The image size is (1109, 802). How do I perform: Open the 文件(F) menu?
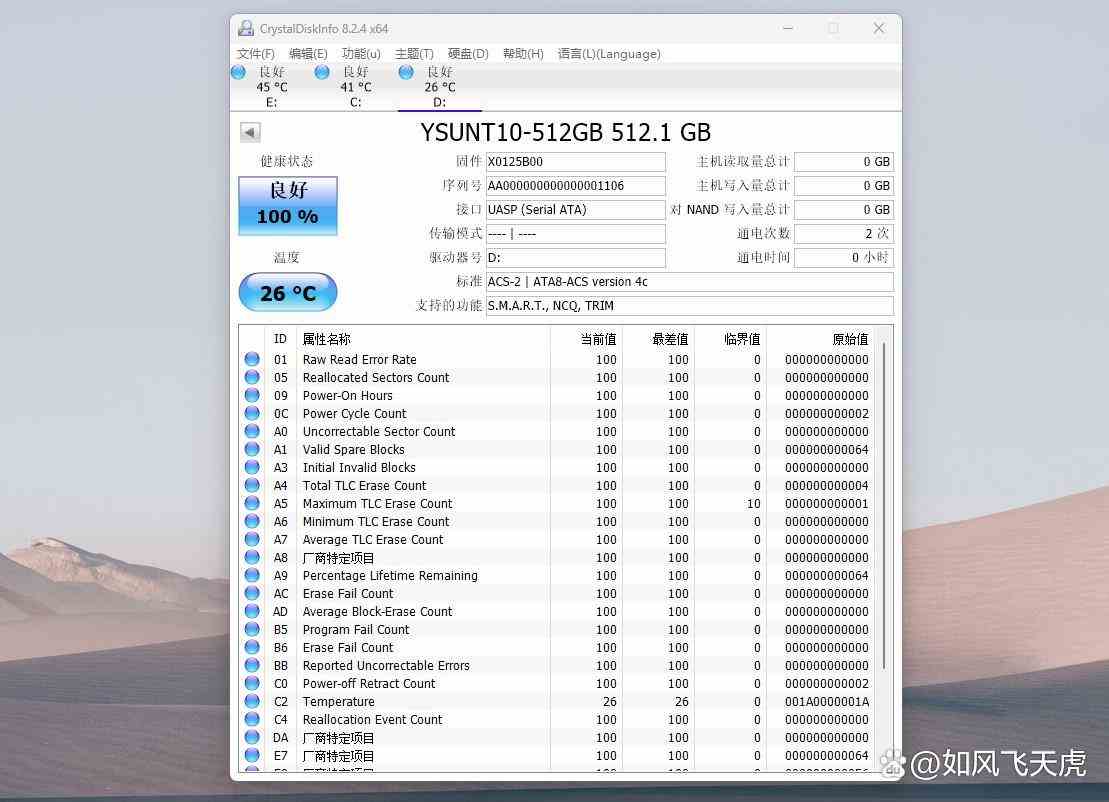click(256, 54)
